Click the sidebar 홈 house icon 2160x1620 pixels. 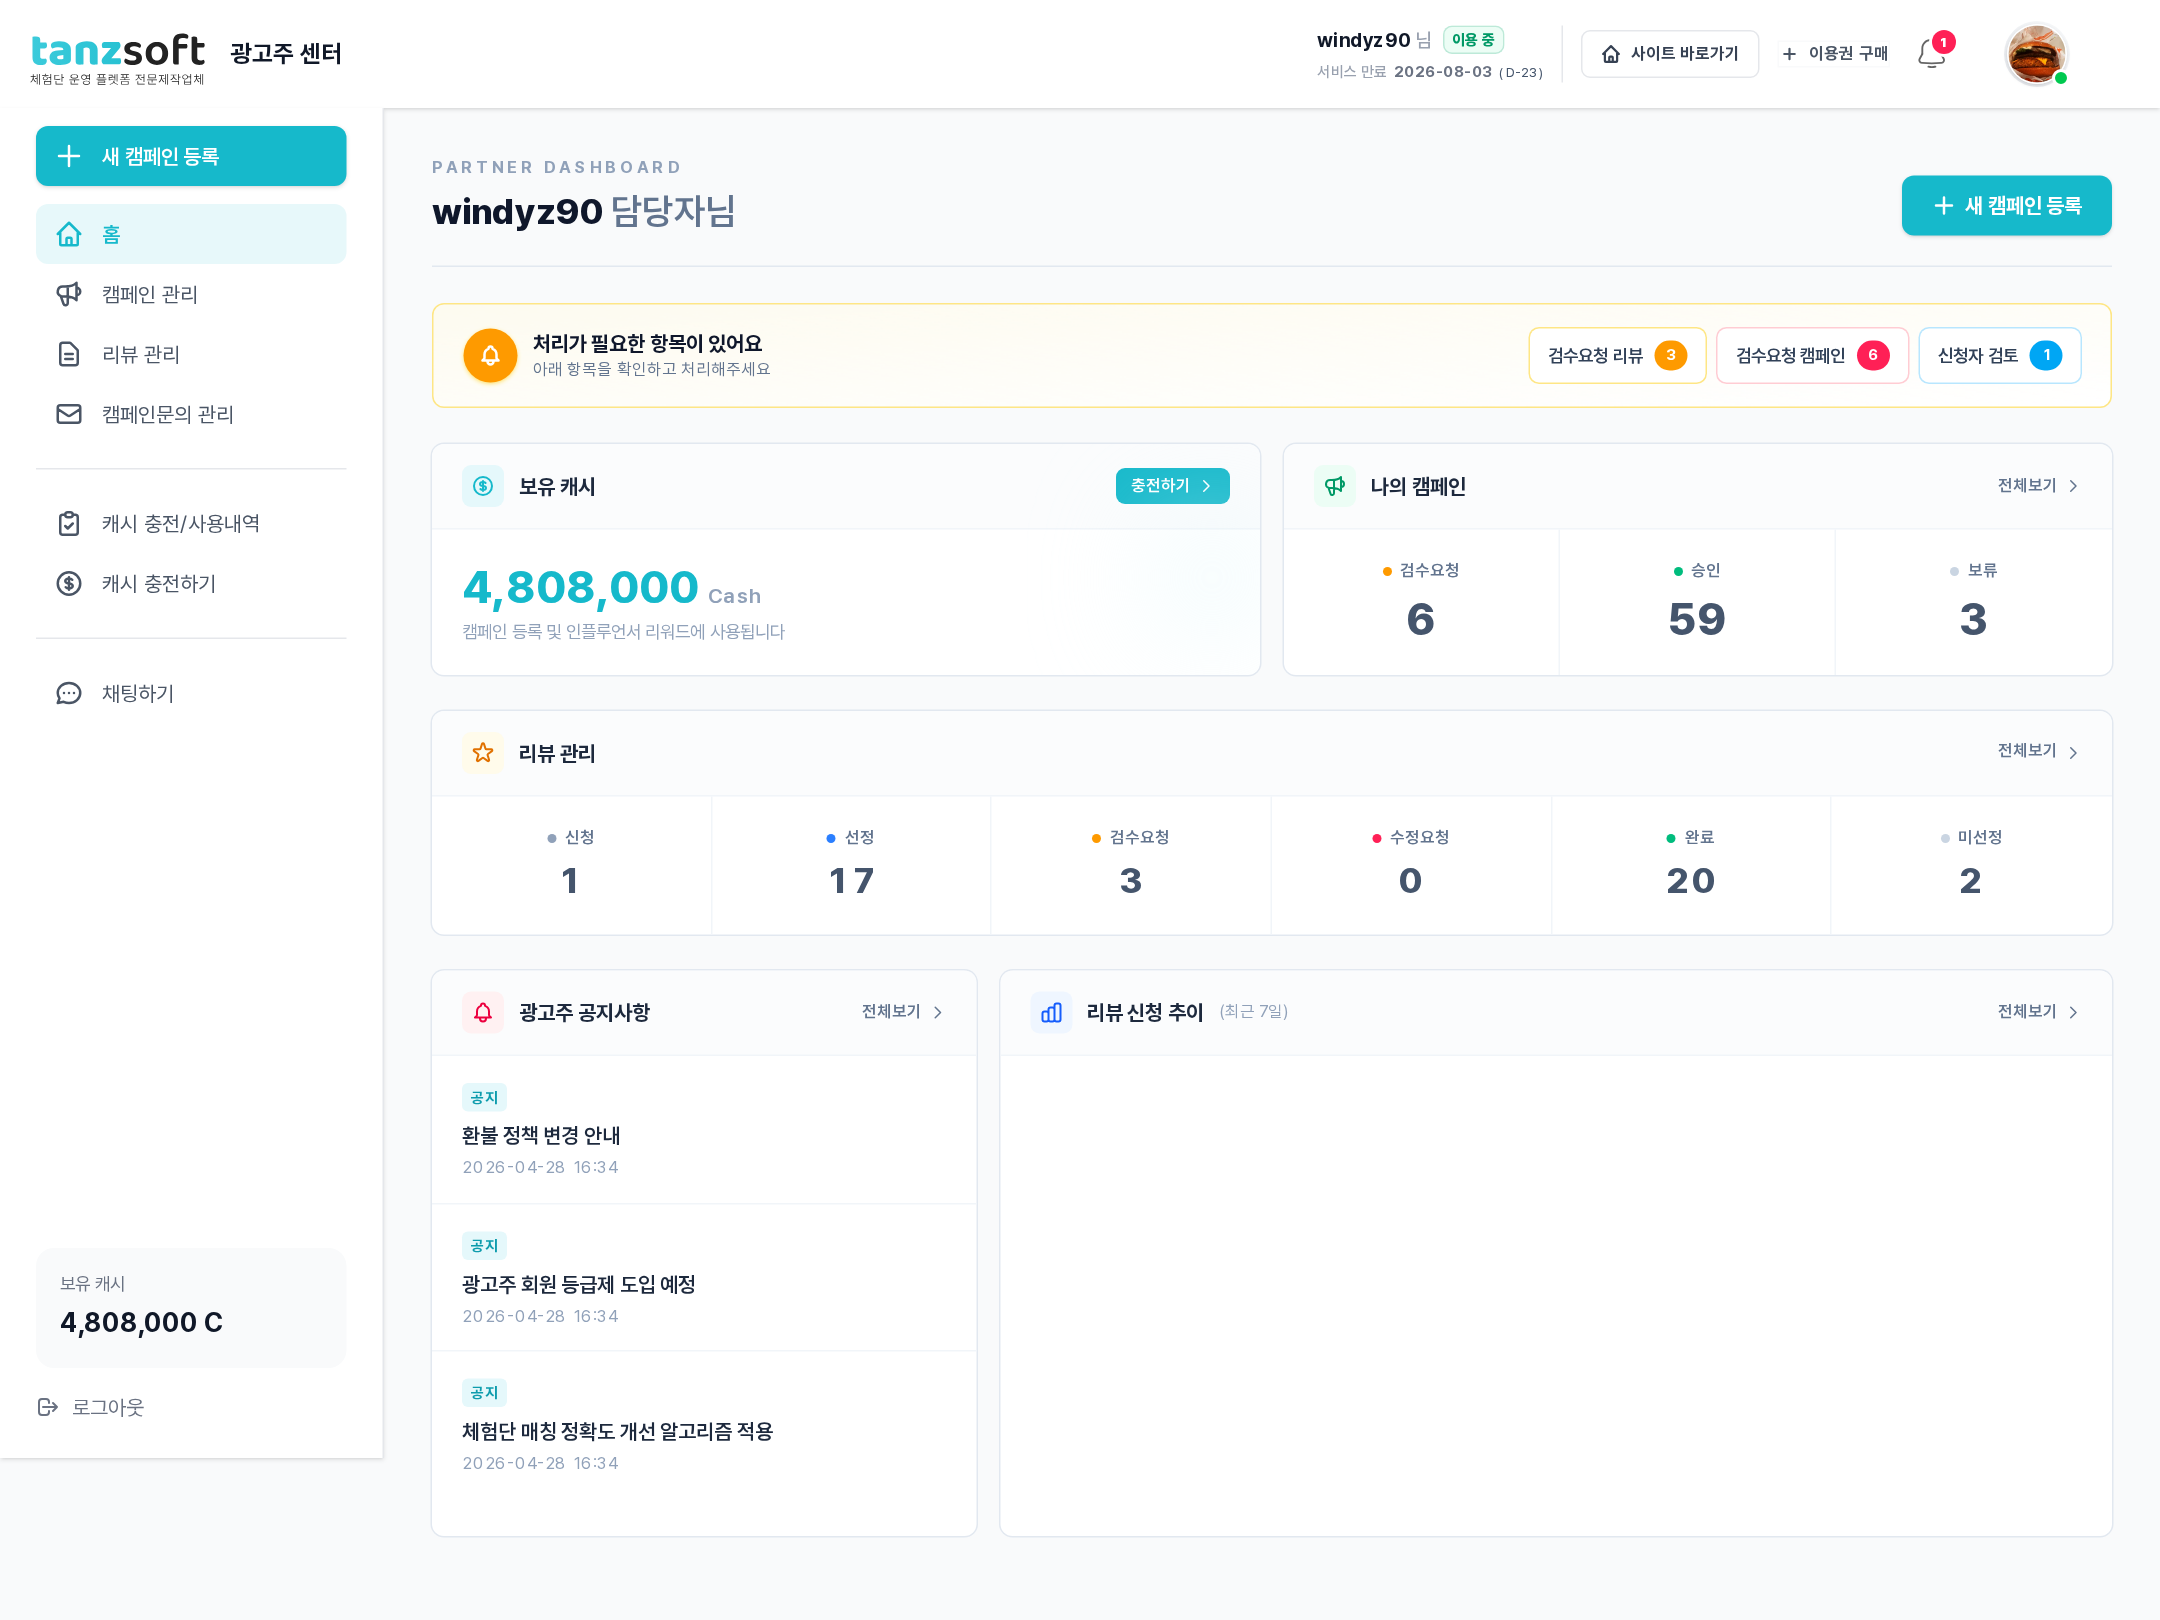pos(69,234)
